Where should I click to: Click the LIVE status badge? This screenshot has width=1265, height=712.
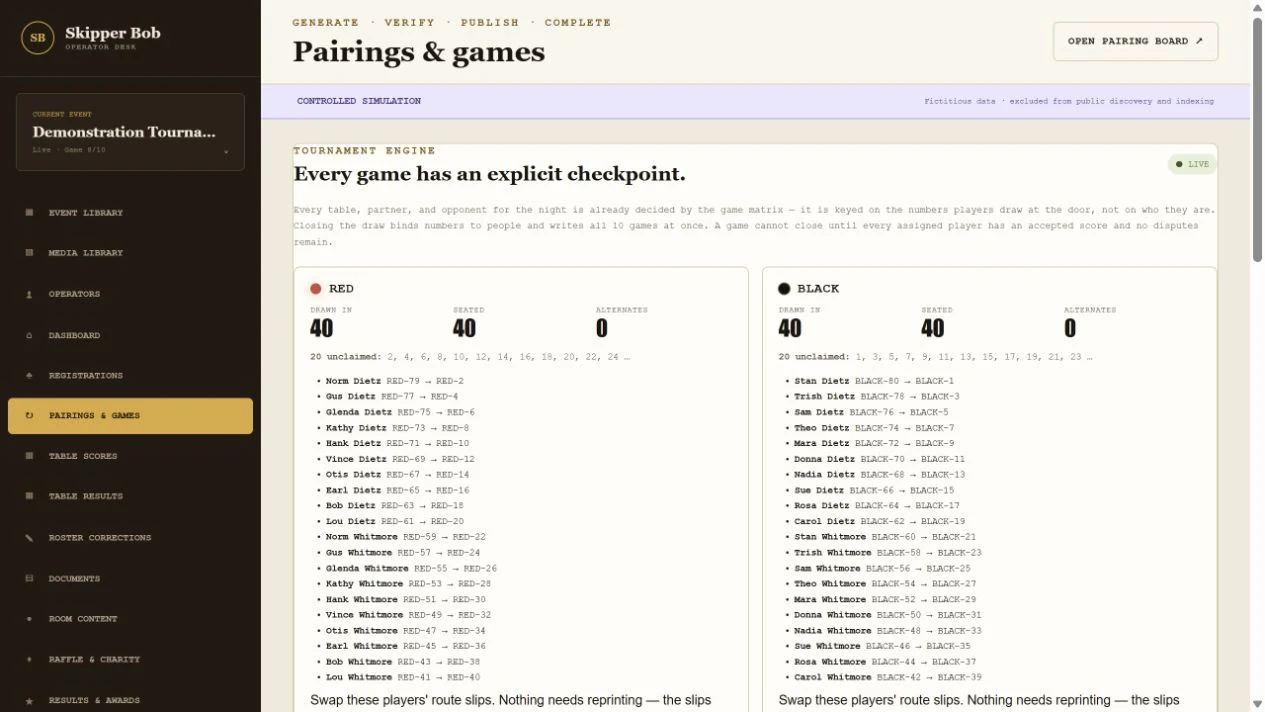[x=1192, y=164]
